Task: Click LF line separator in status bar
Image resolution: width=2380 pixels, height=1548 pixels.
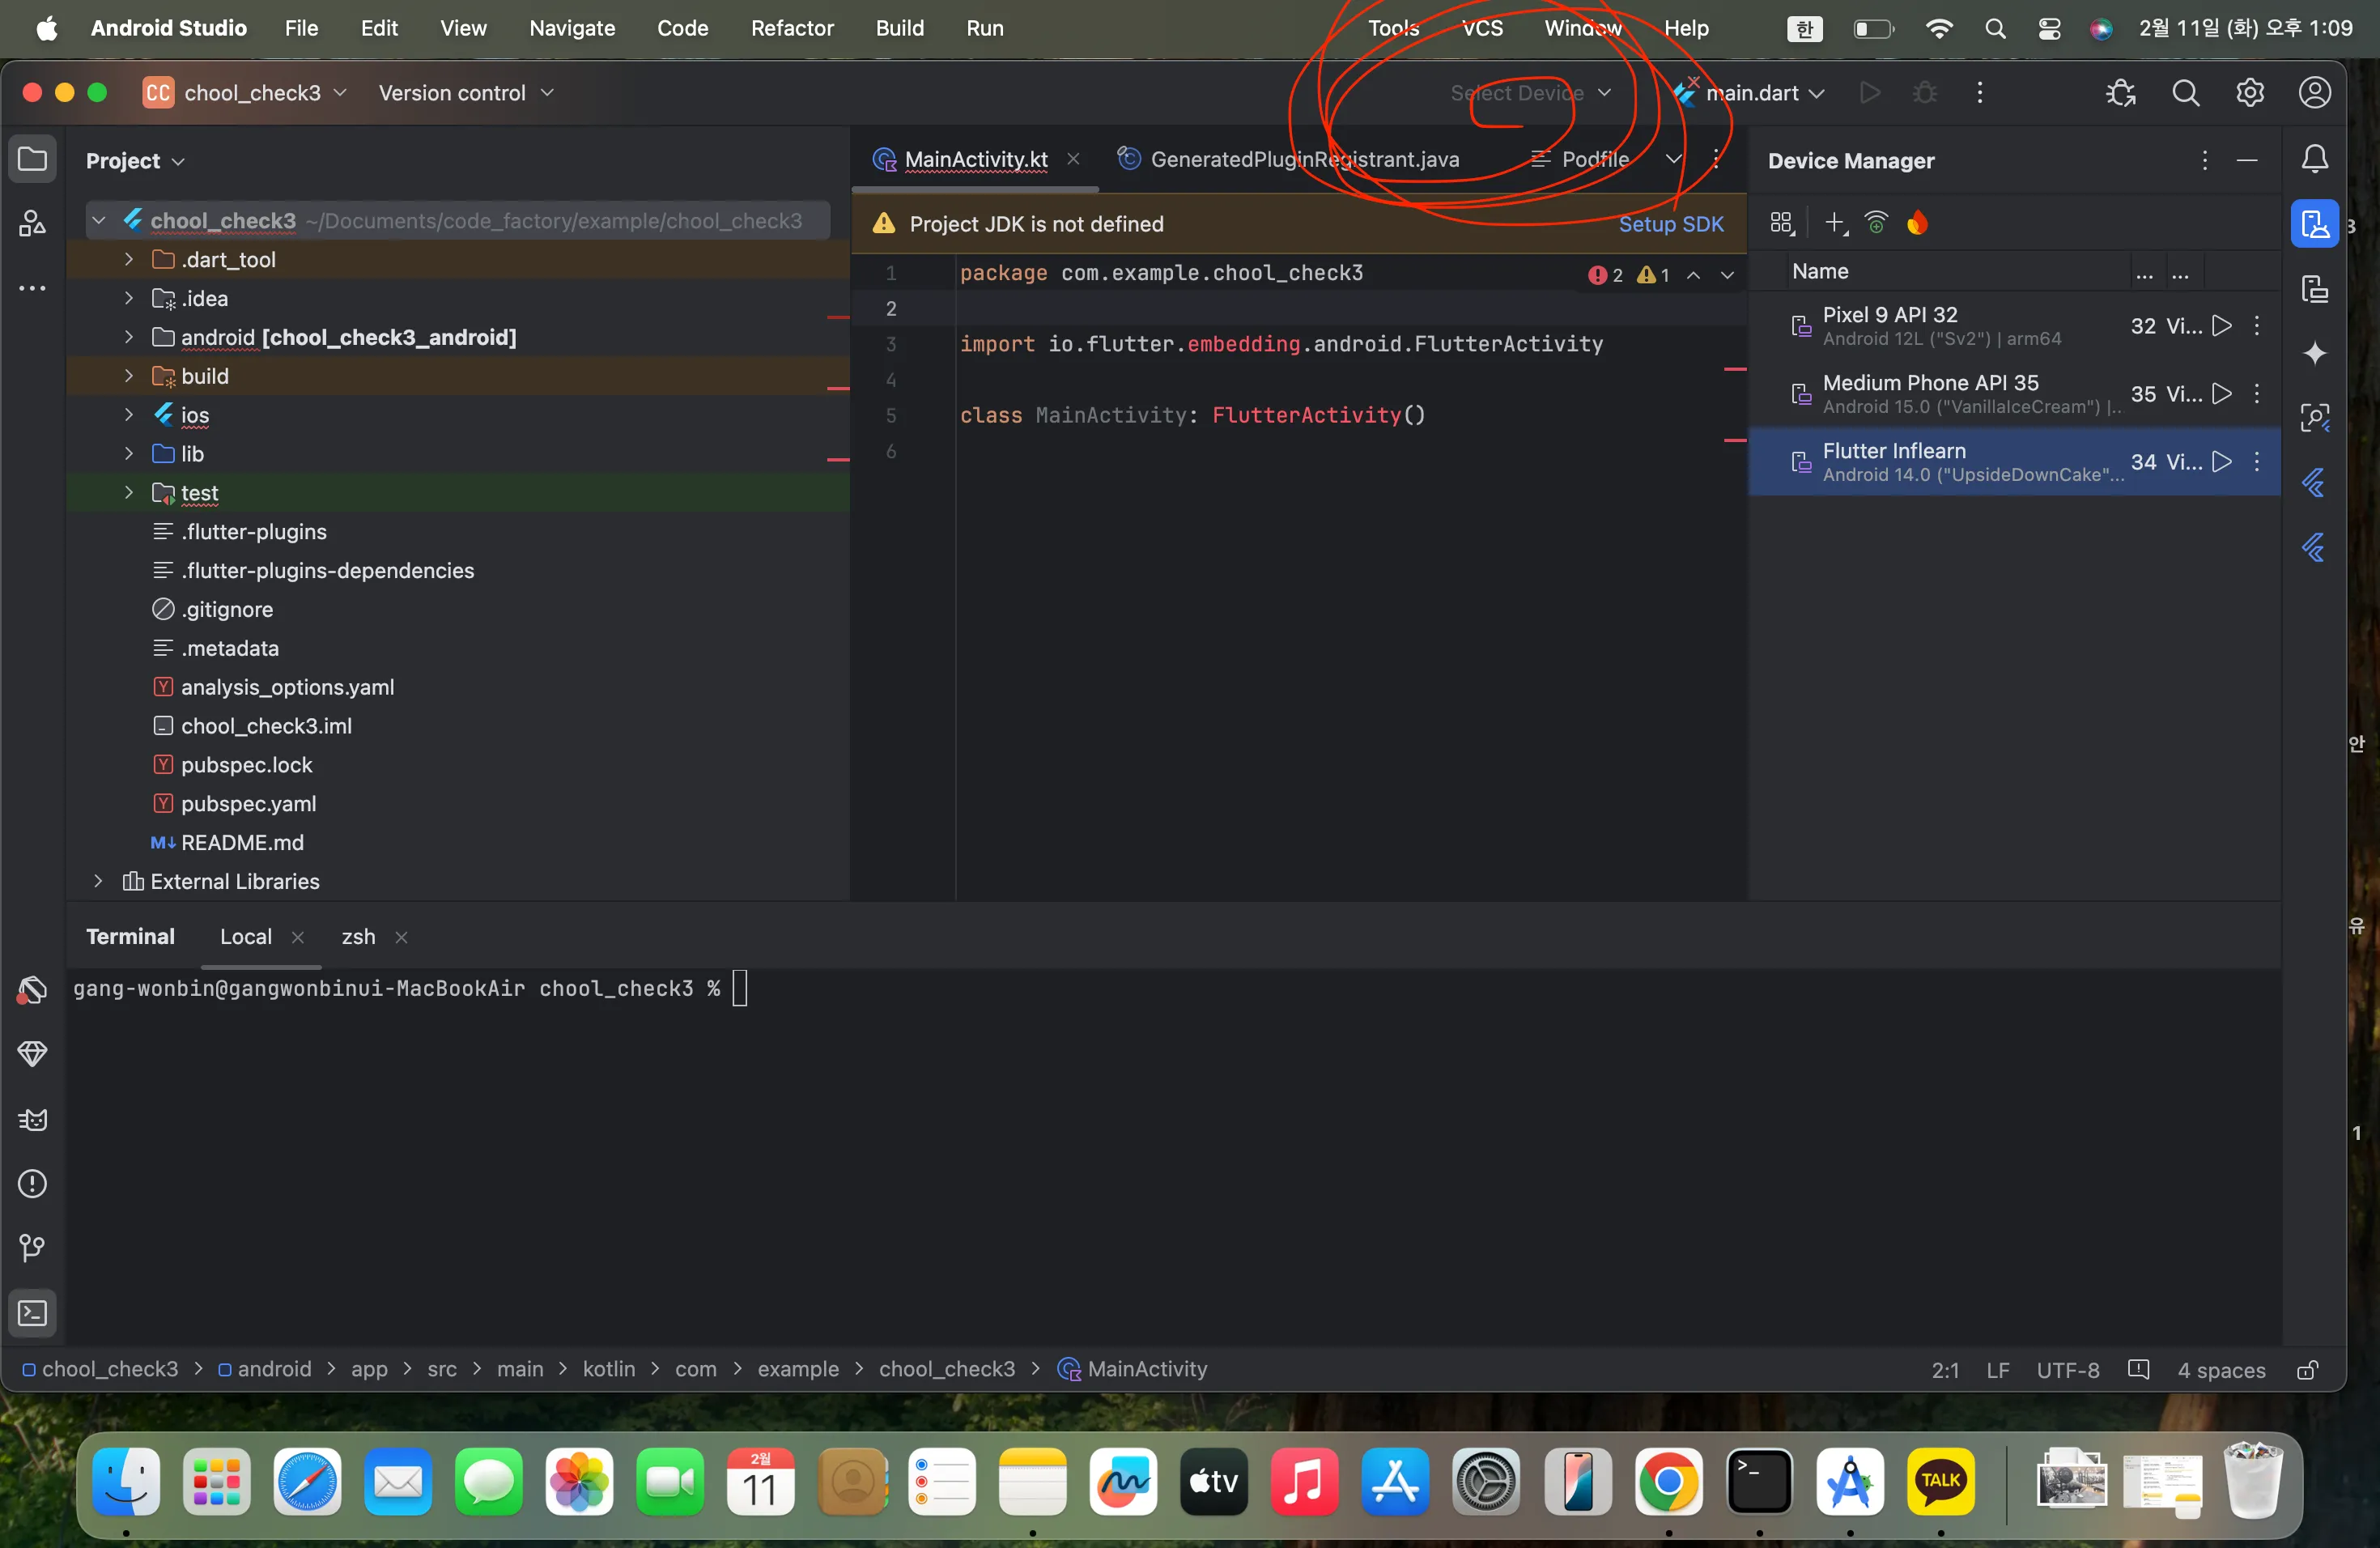Action: [1997, 1370]
